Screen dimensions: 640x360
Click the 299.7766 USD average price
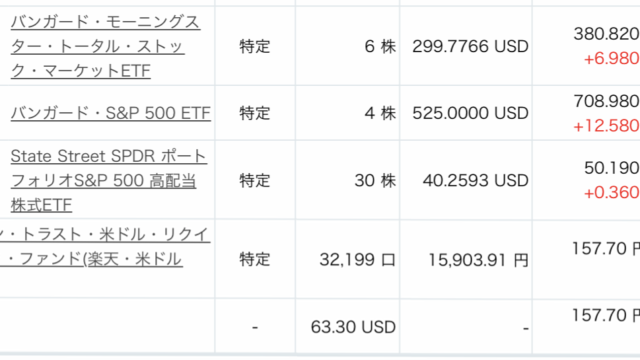470,47
